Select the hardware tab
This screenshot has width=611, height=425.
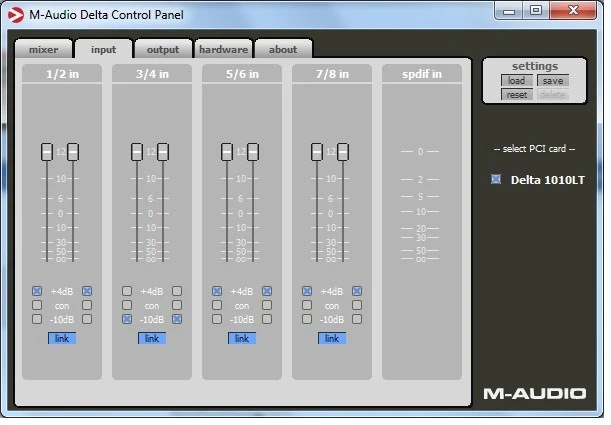click(x=223, y=49)
